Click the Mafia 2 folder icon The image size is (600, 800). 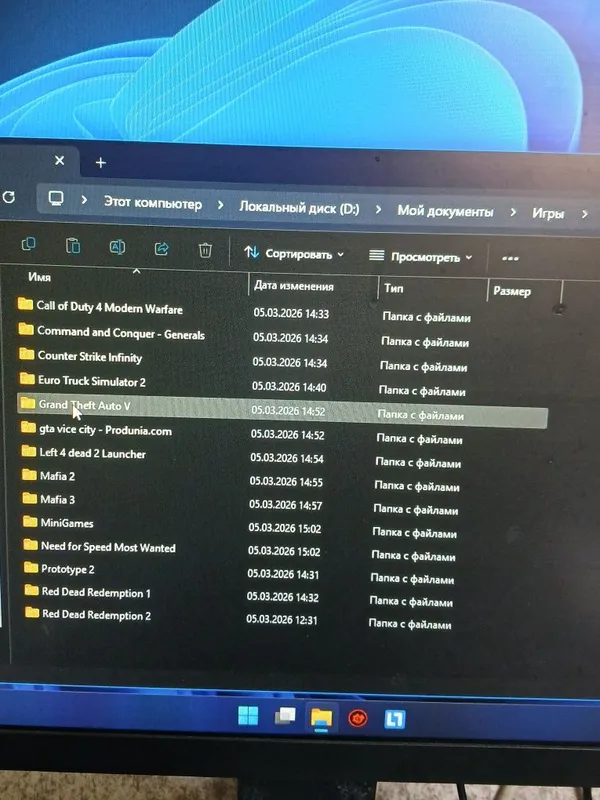click(30, 475)
